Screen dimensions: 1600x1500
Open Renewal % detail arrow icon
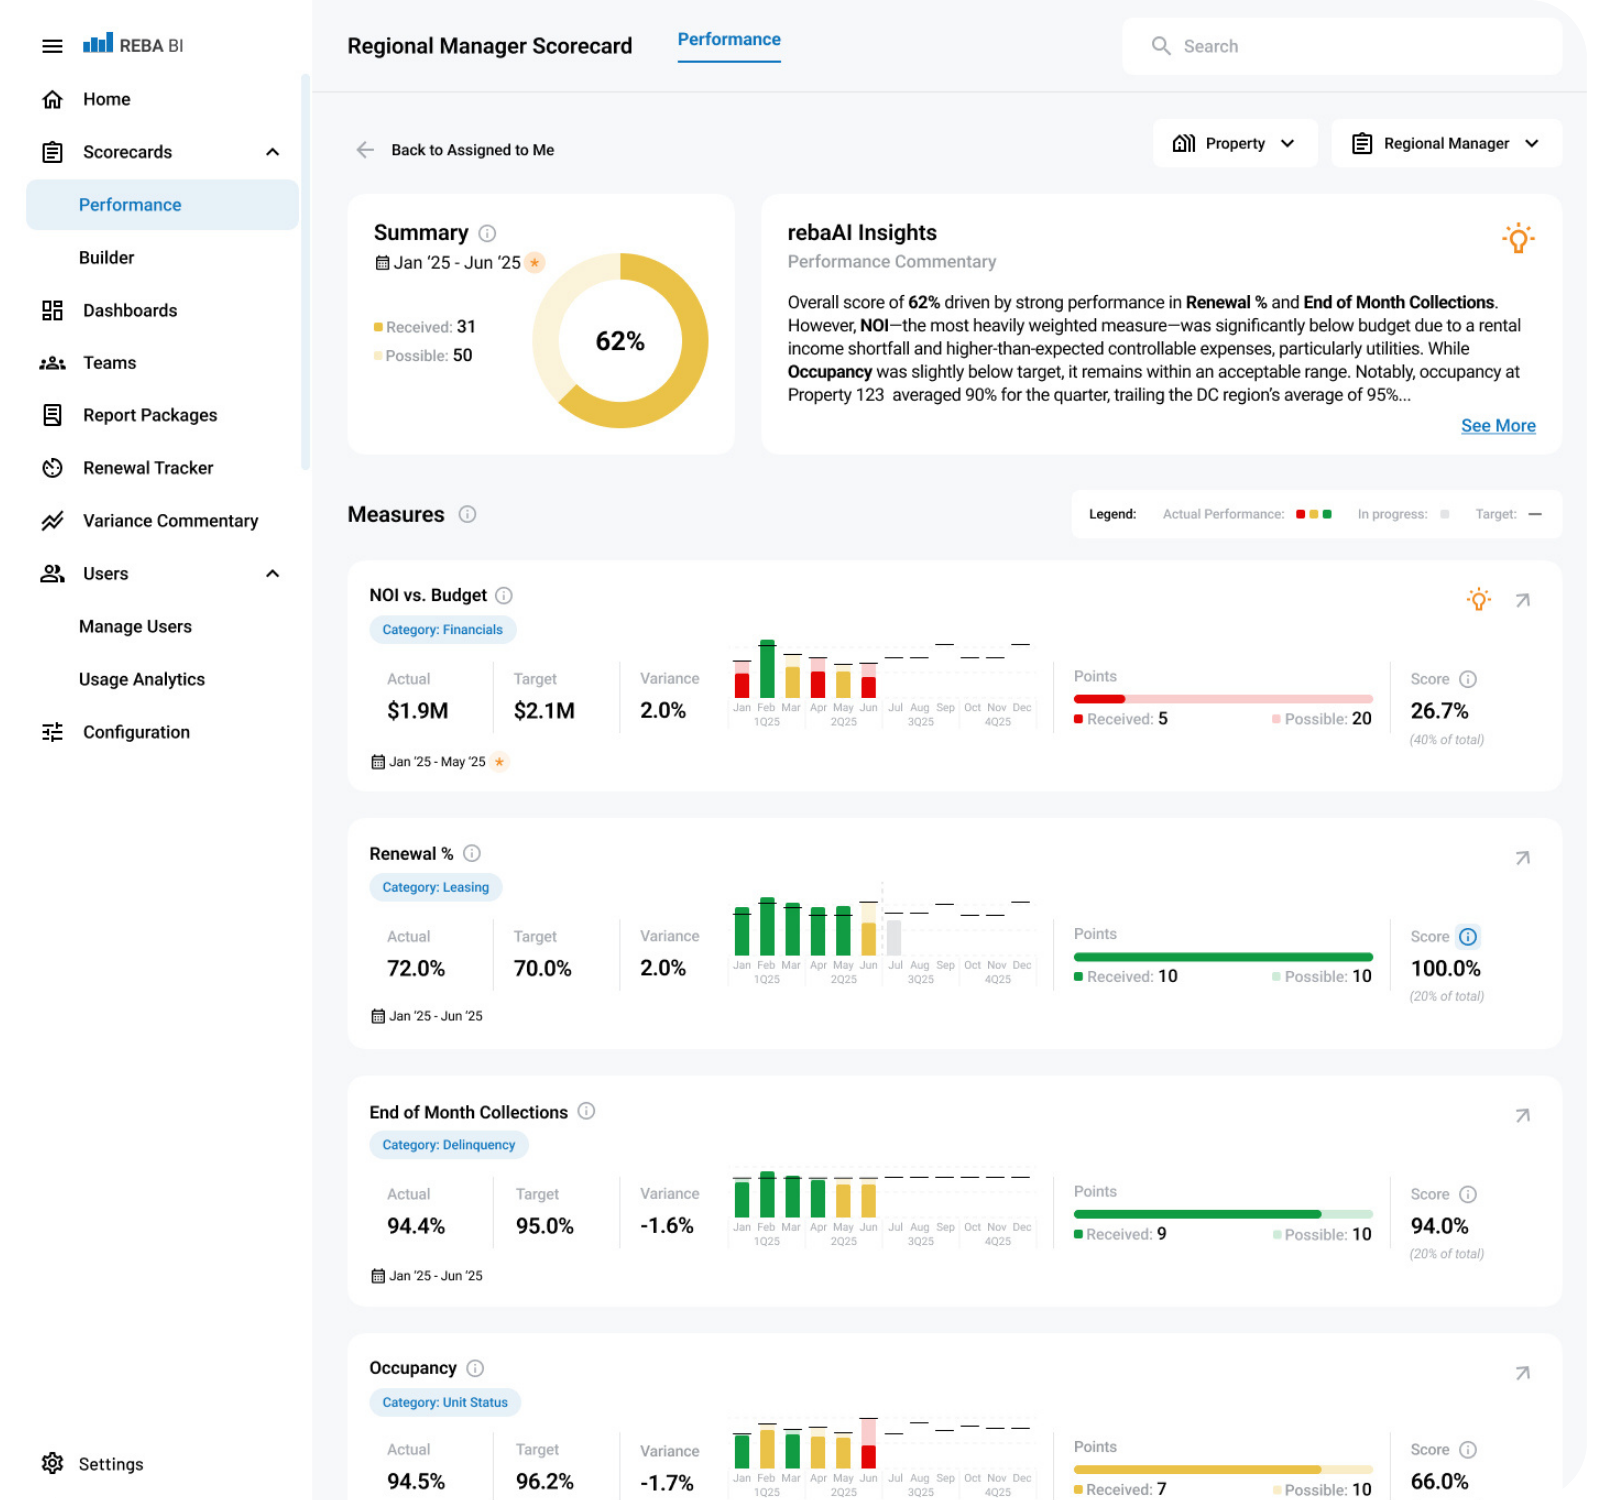point(1522,858)
